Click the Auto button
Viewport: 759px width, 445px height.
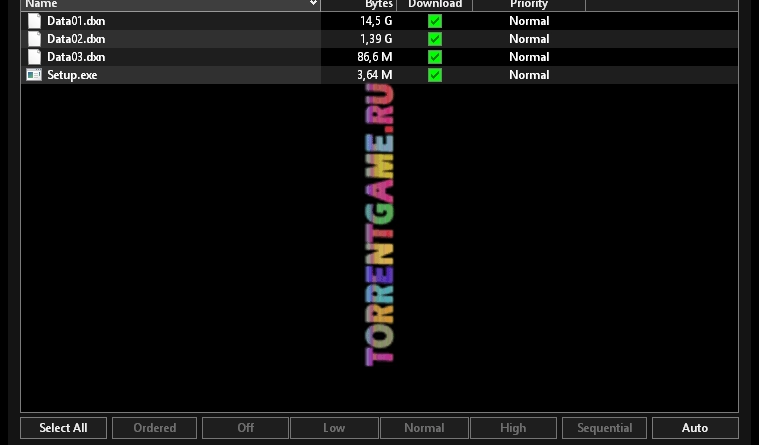pos(695,428)
